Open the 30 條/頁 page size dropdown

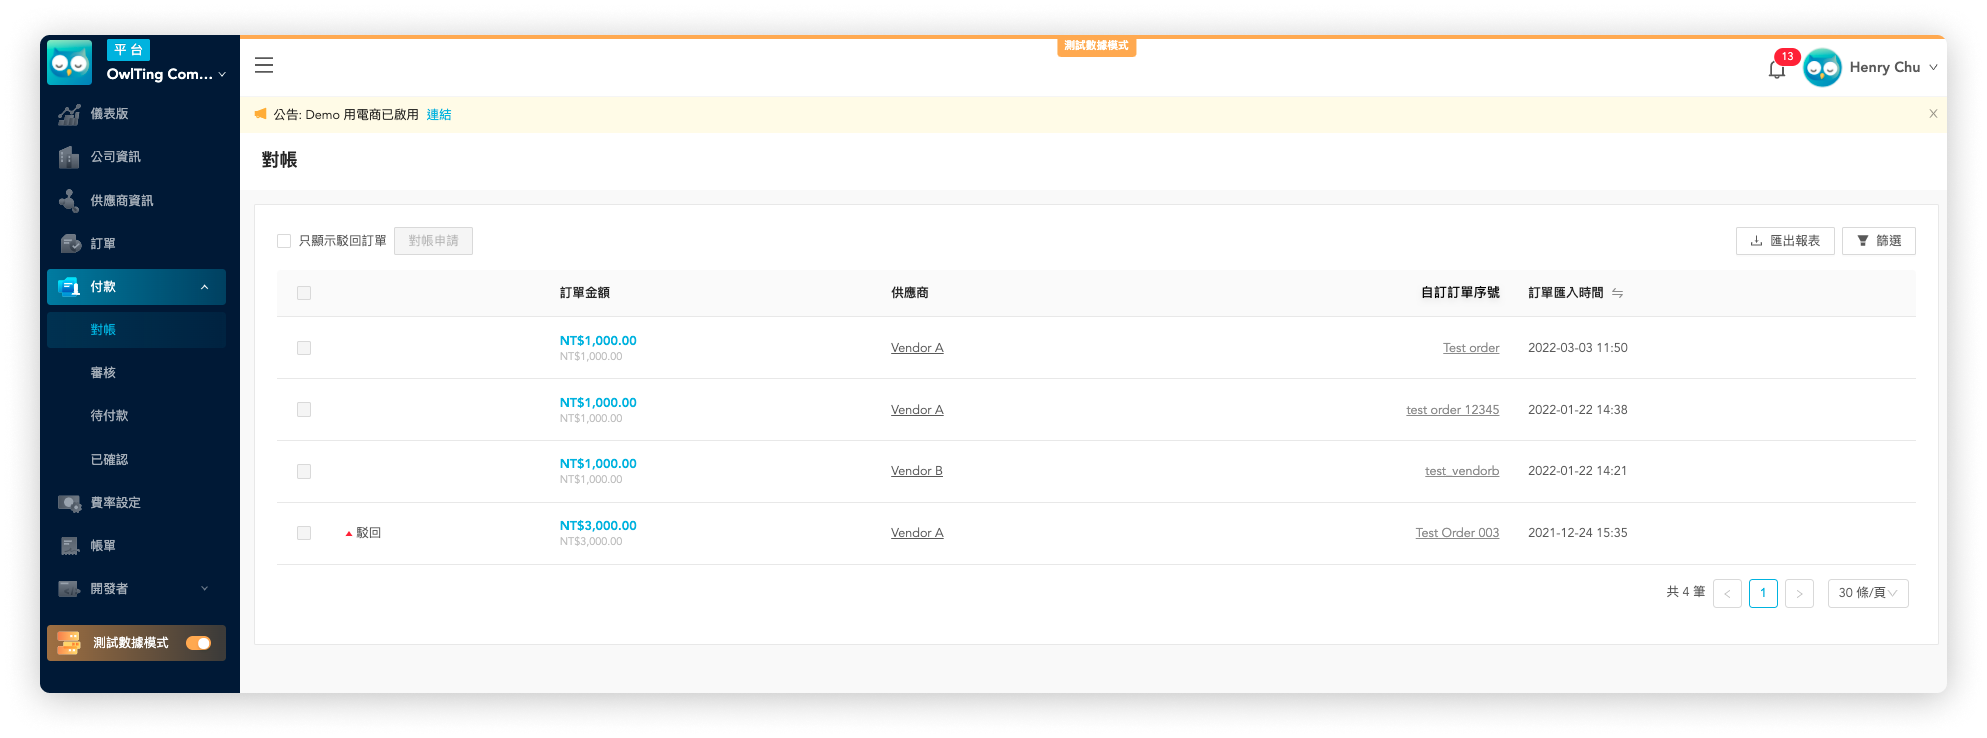coord(1868,593)
